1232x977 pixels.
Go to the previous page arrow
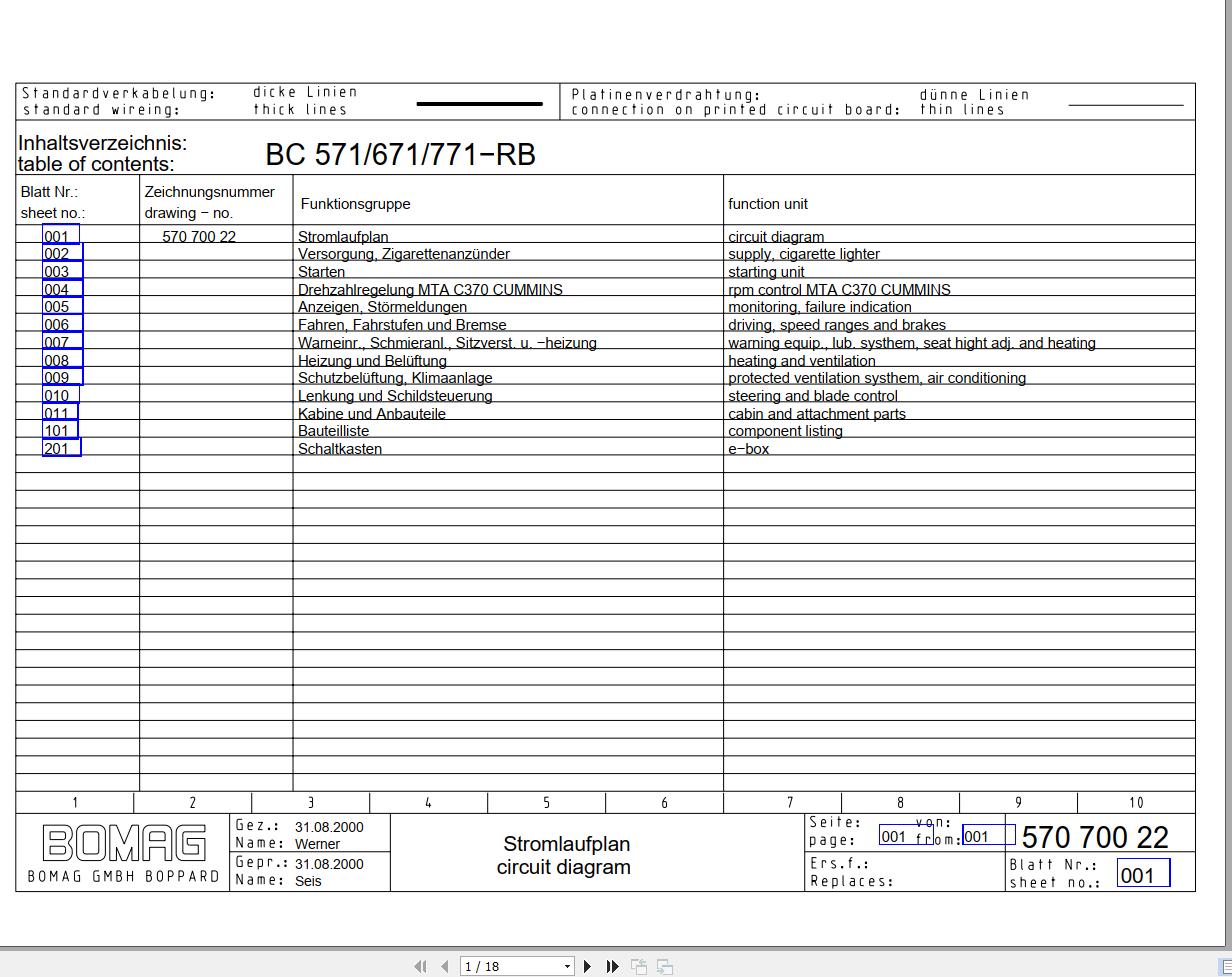pyautogui.click(x=444, y=966)
